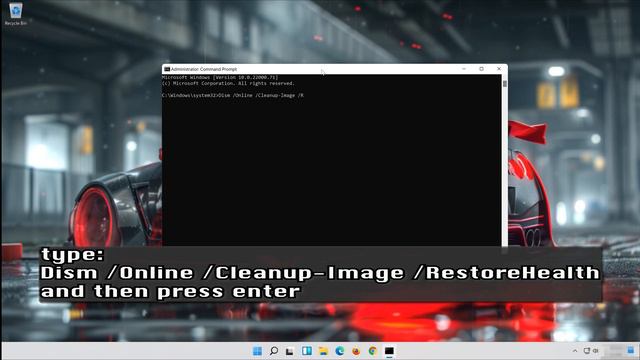Open taskbar Search magnifier
Viewport: 640px width, 360px height.
(x=274, y=351)
